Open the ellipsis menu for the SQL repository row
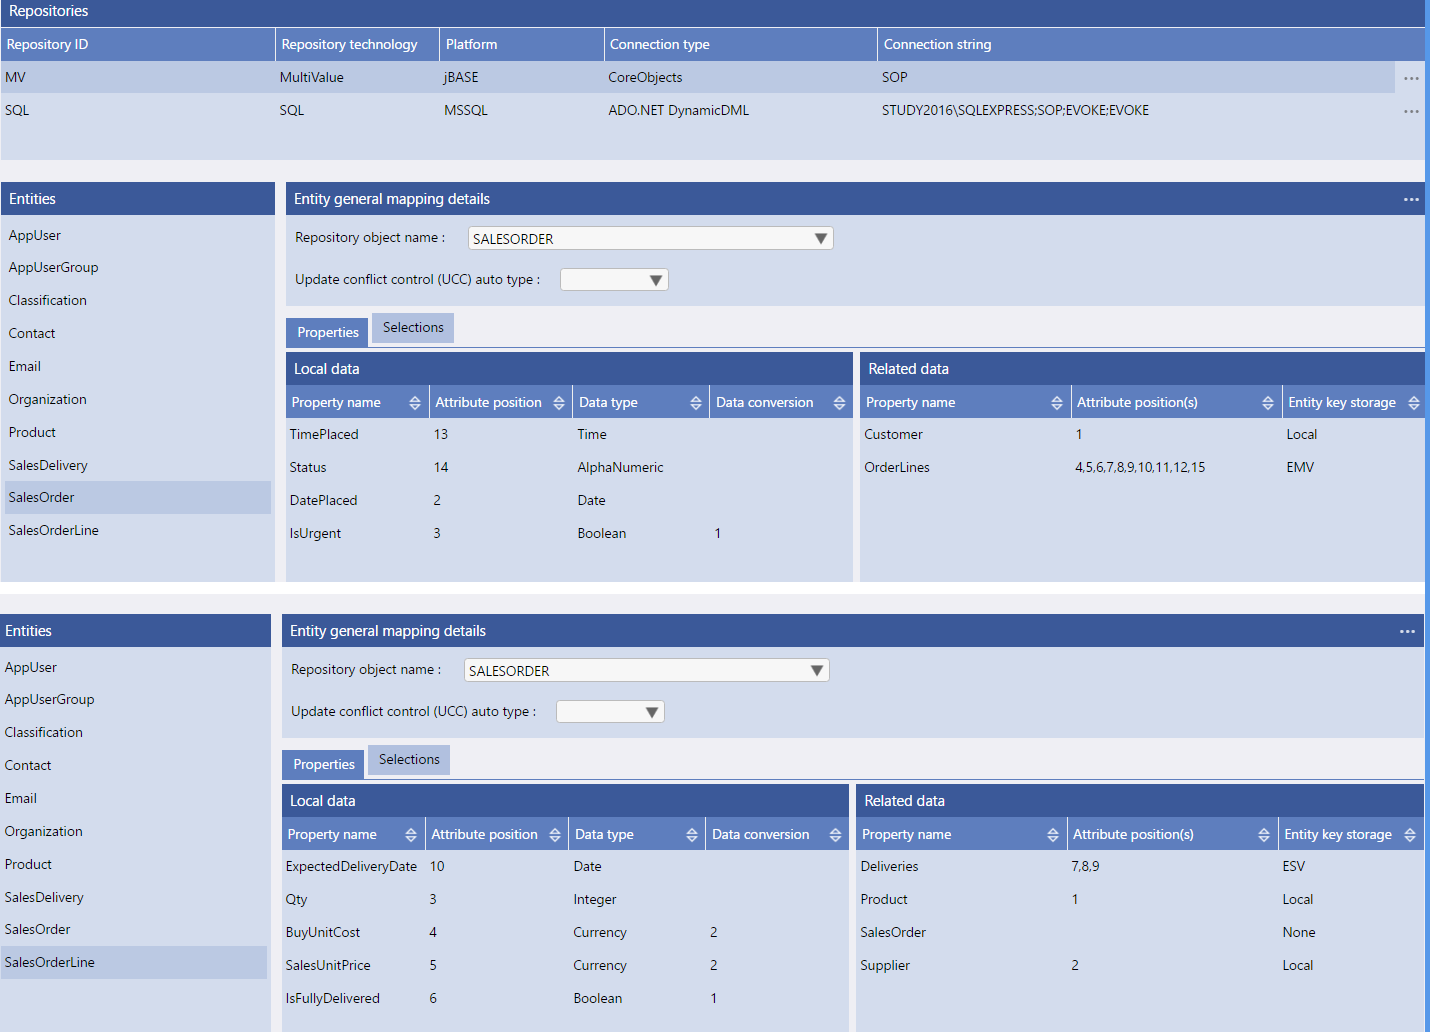Image resolution: width=1430 pixels, height=1032 pixels. point(1411,111)
